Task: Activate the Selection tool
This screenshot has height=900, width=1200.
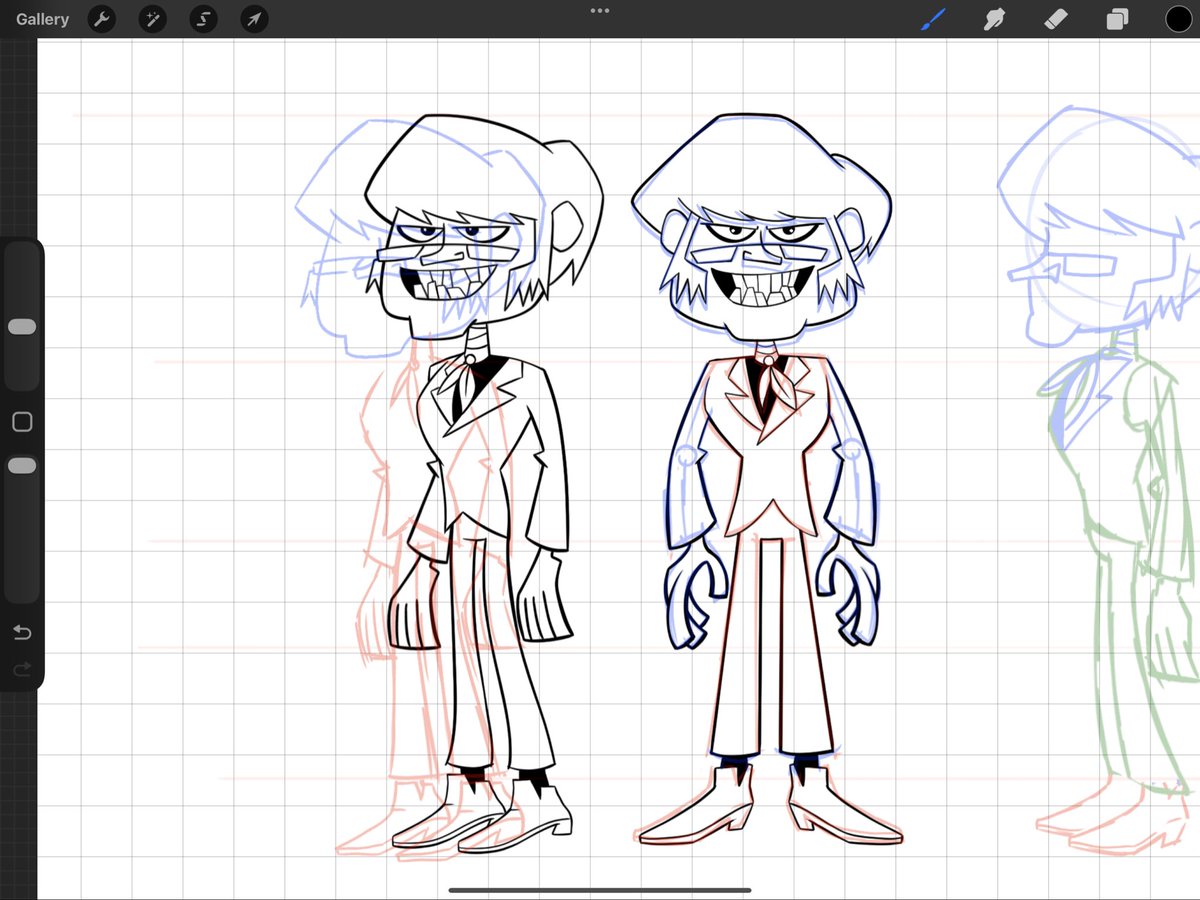Action: (204, 19)
